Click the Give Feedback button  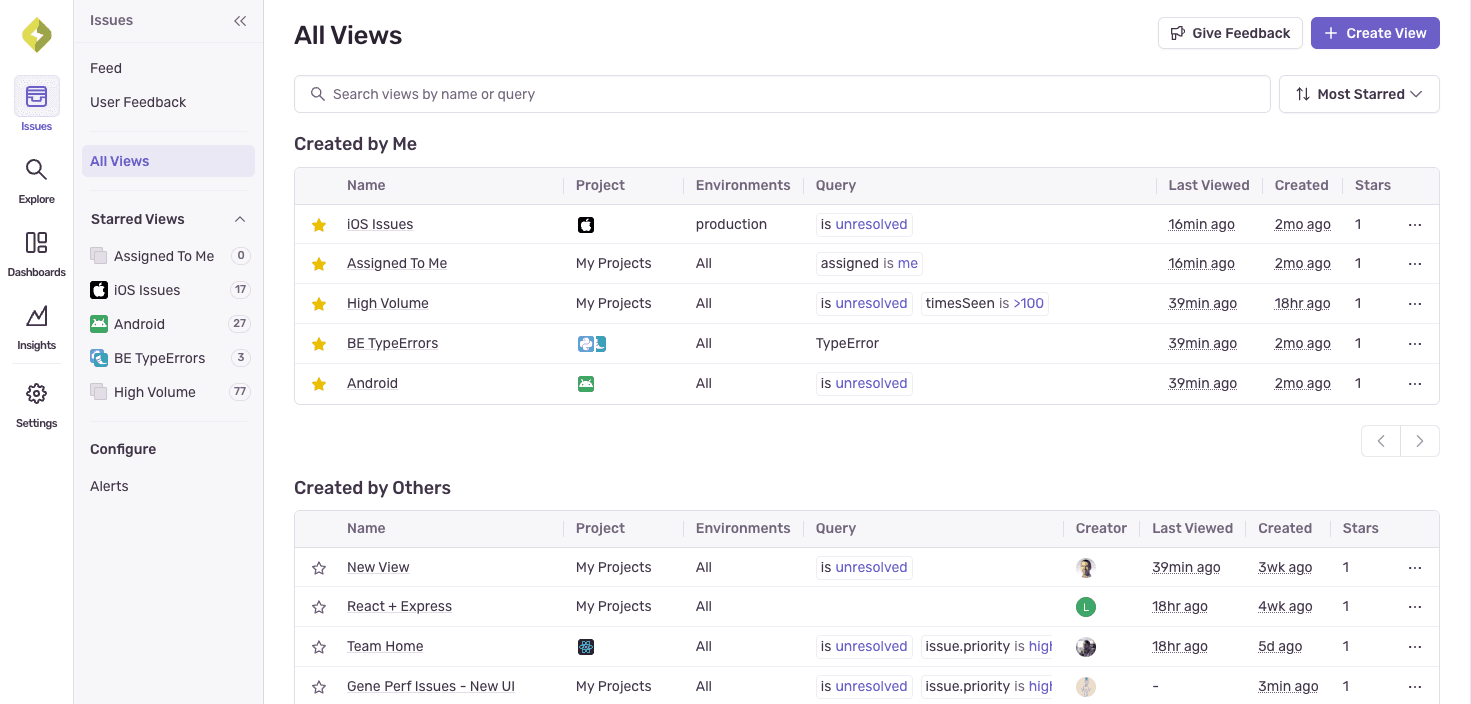(x=1230, y=33)
